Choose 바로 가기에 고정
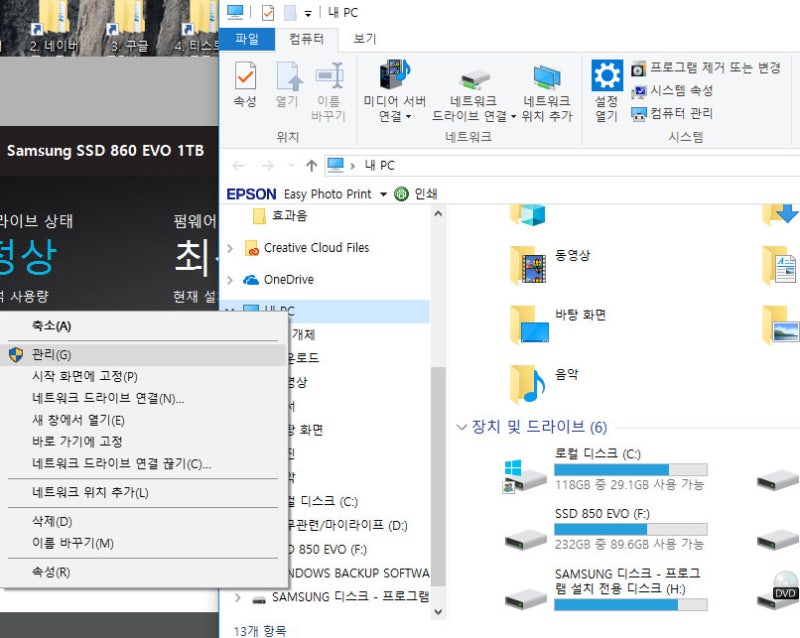 (x=143, y=441)
